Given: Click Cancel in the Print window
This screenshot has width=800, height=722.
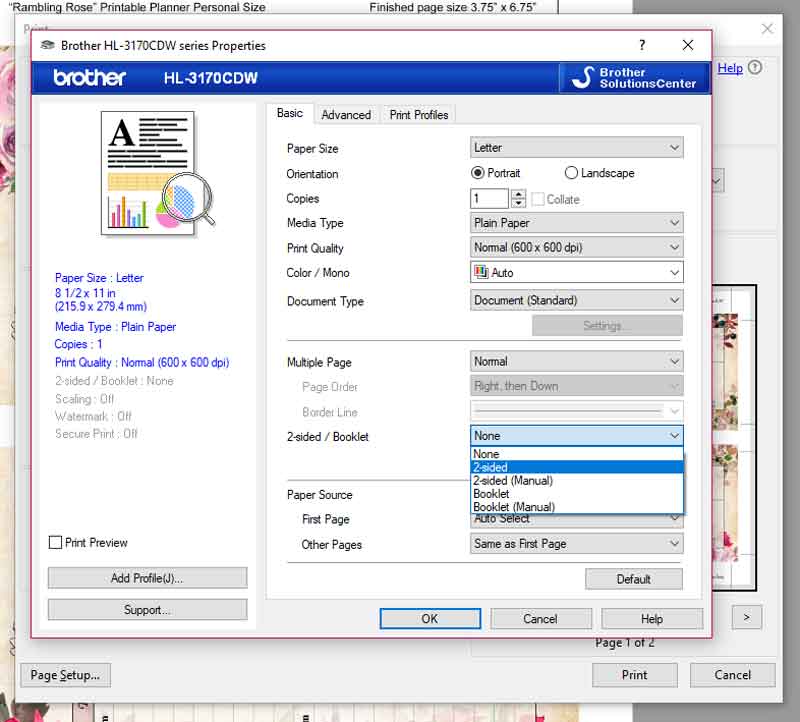Looking at the screenshot, I should pos(733,675).
